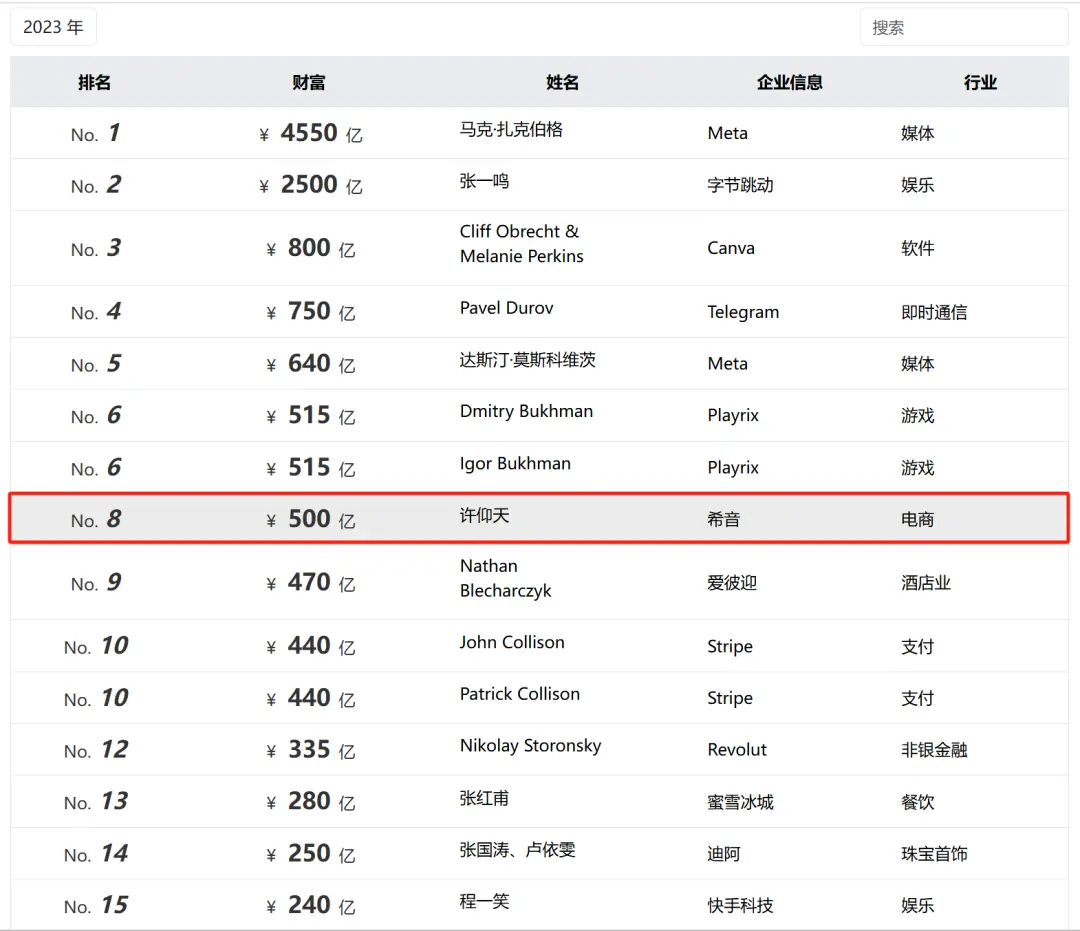The image size is (1080, 931).
Task: Sort the table by 排名 column
Action: point(95,82)
